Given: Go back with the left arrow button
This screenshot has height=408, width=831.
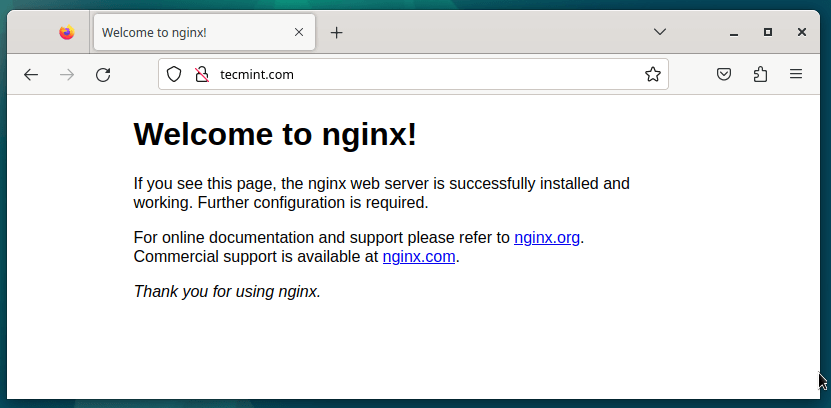Looking at the screenshot, I should [x=31, y=75].
